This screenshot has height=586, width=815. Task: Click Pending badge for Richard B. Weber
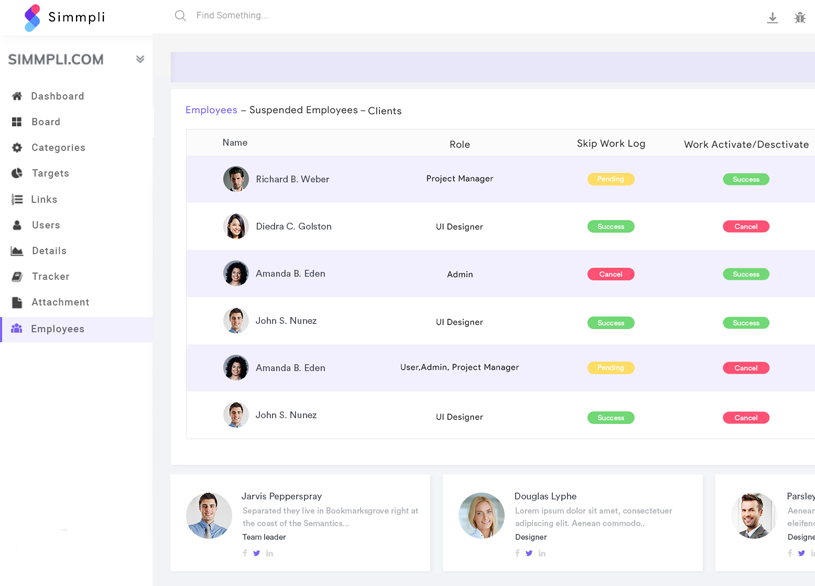pos(610,179)
